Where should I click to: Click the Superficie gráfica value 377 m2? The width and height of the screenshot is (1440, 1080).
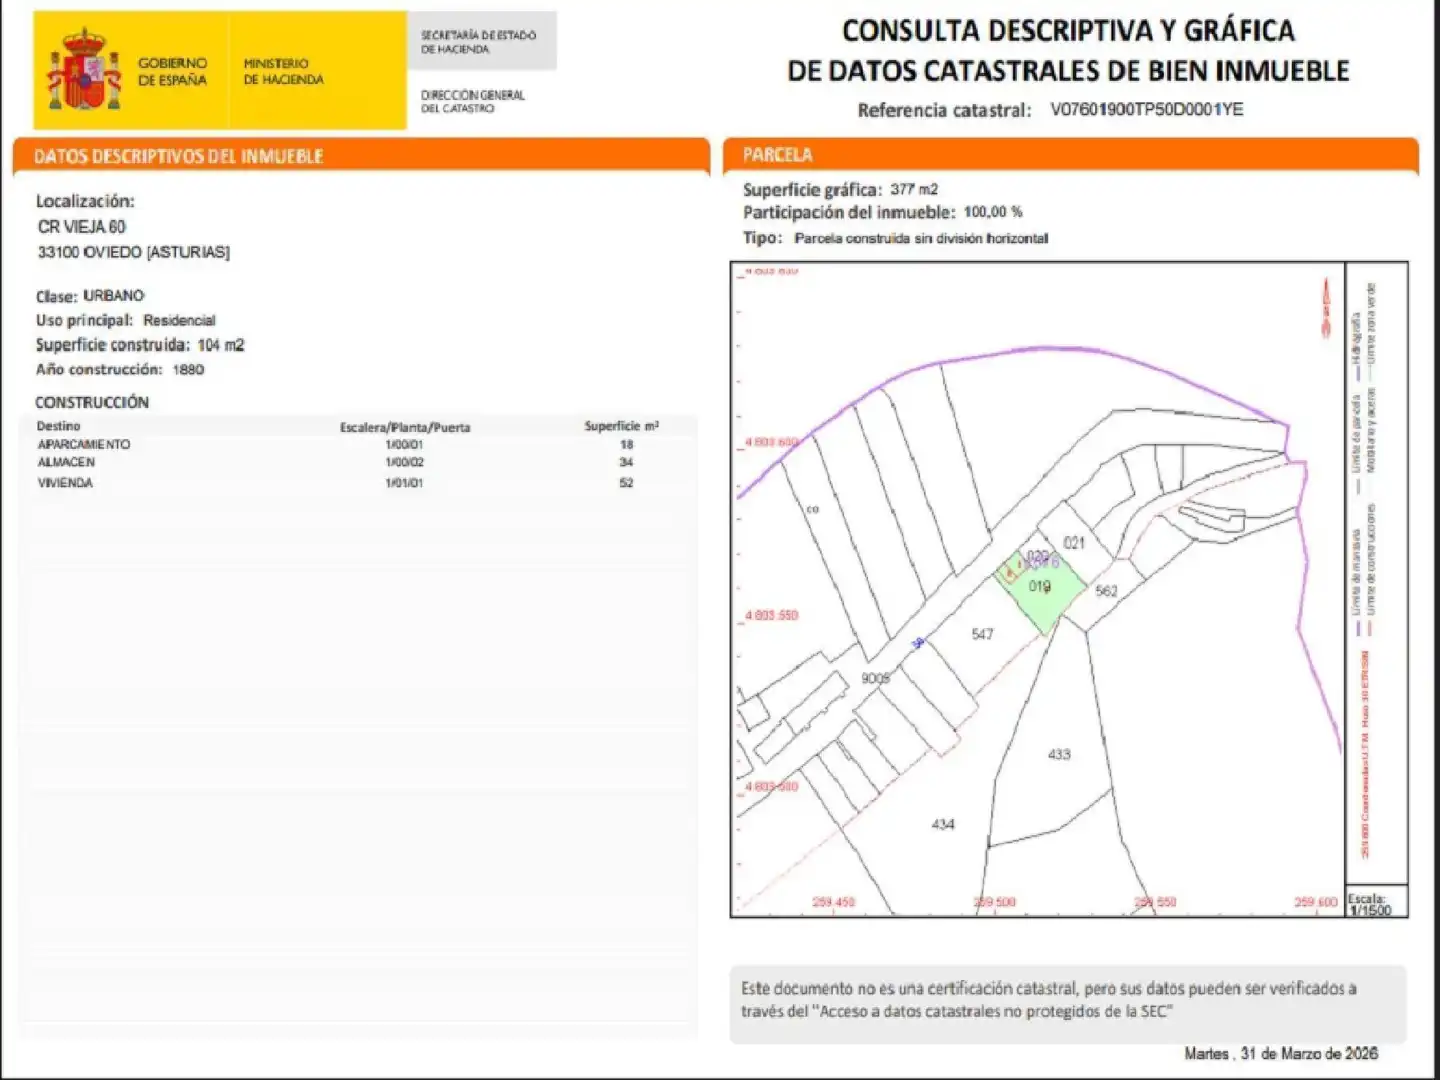tap(914, 189)
